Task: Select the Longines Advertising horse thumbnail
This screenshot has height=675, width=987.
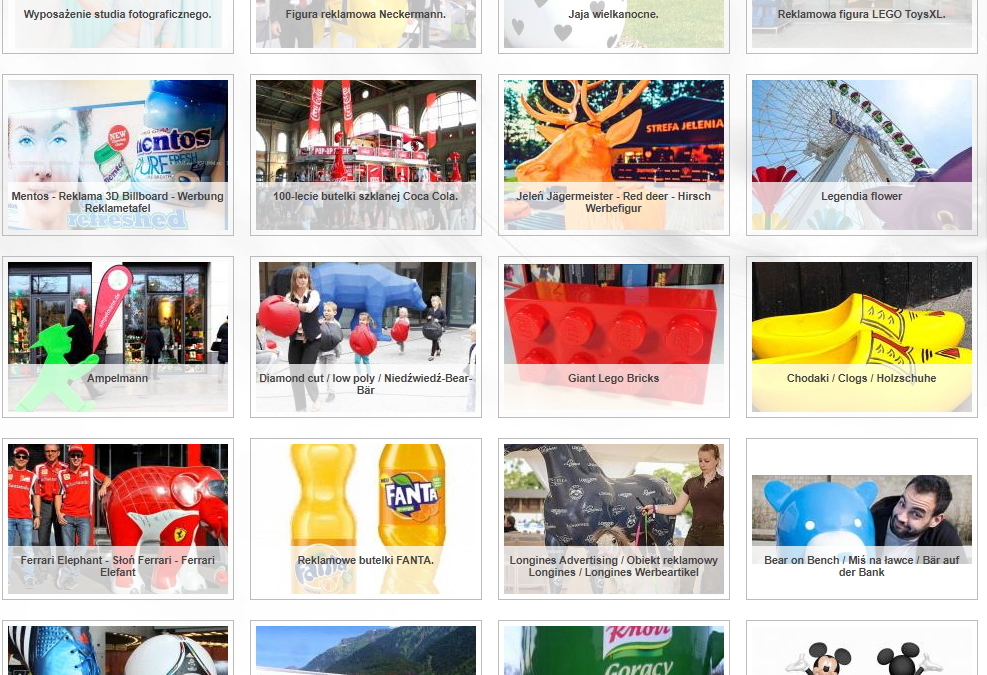Action: point(614,519)
